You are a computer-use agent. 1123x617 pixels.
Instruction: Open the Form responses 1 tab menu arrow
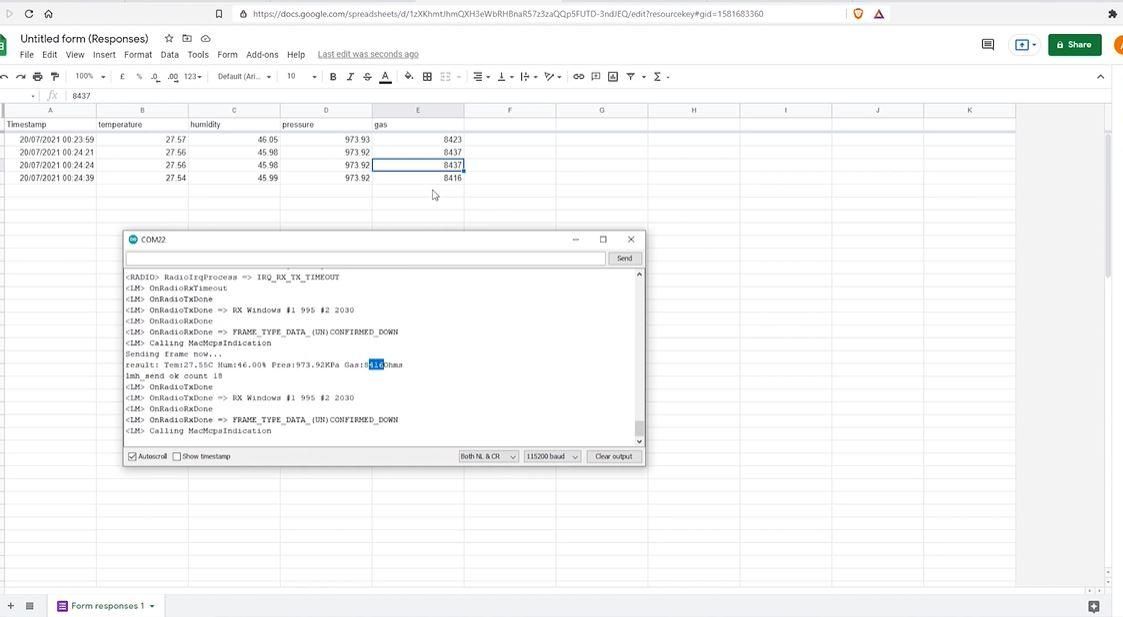[x=152, y=606]
